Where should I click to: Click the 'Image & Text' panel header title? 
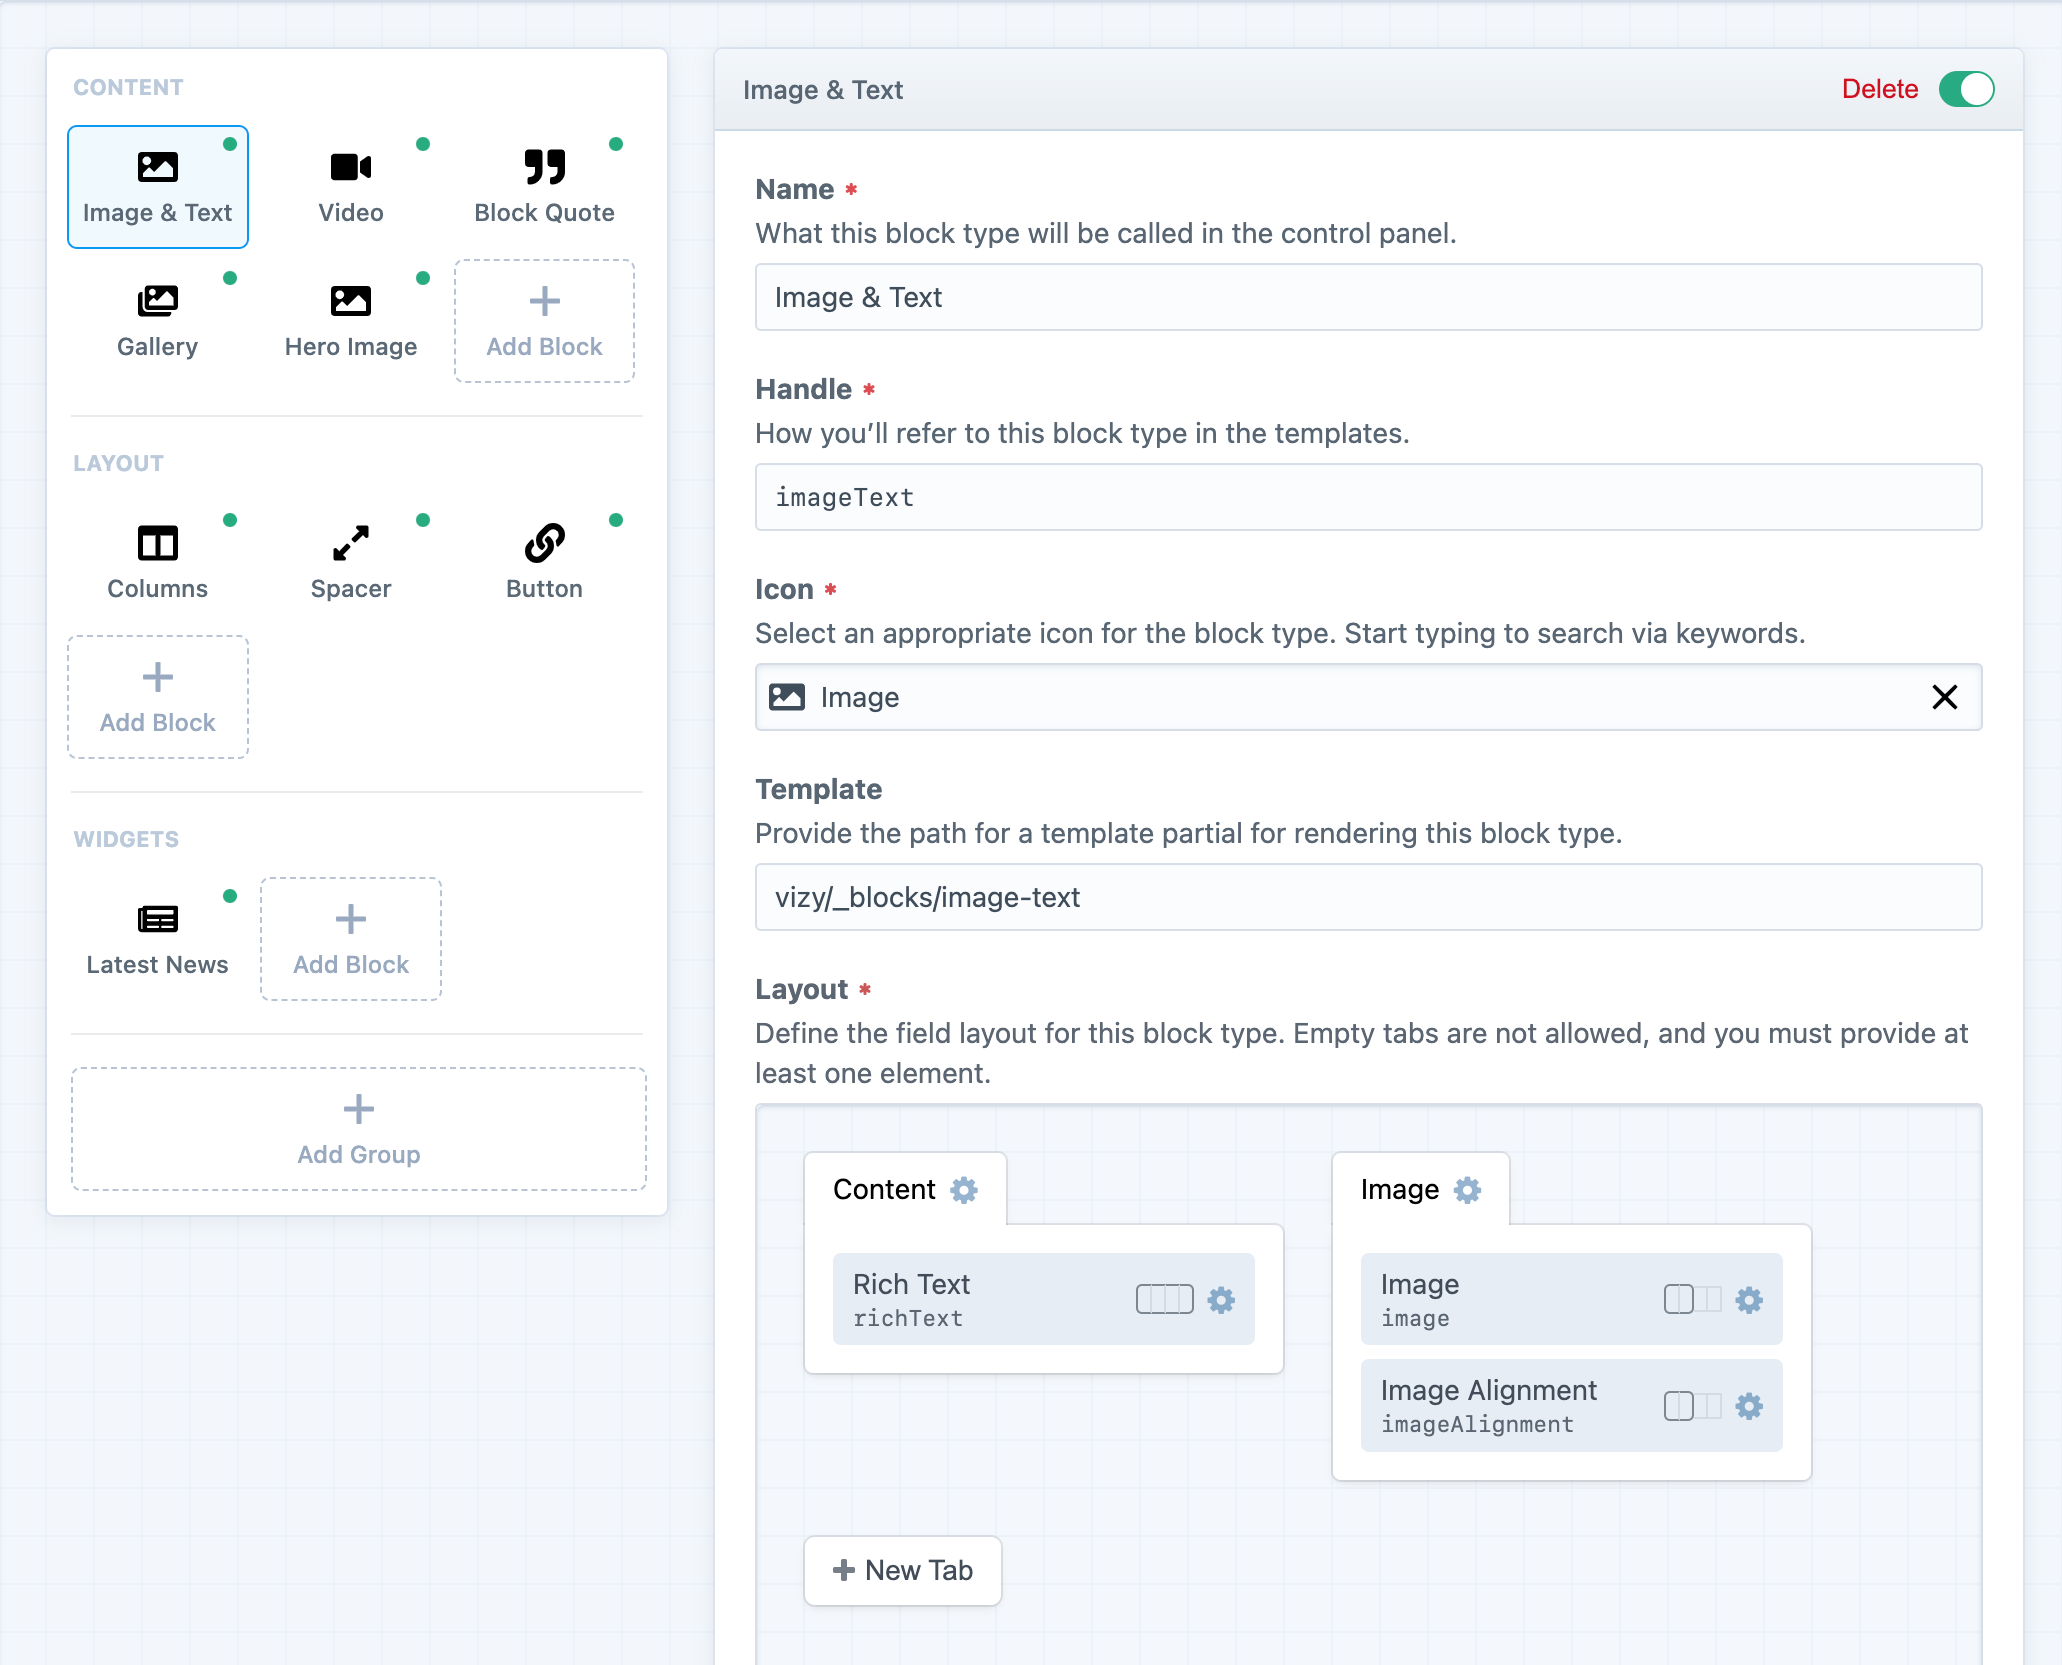[823, 90]
